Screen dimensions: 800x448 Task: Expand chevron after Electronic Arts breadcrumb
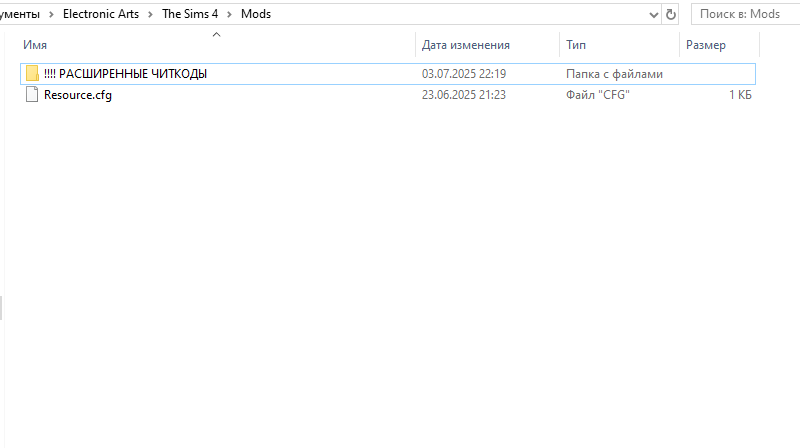point(151,14)
